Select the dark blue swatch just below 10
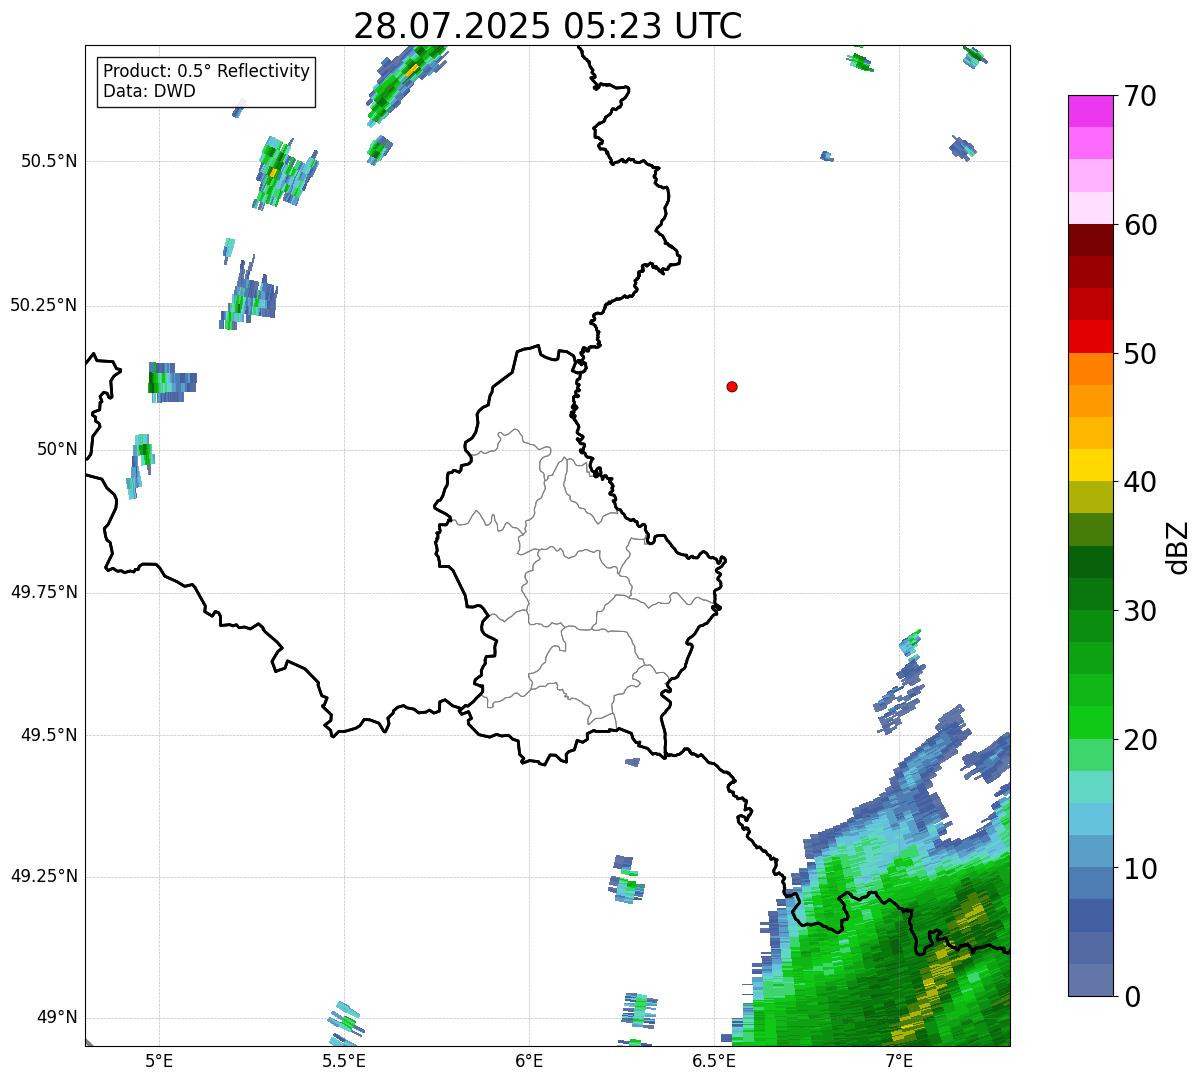The image size is (1202, 1081). pos(1089,884)
